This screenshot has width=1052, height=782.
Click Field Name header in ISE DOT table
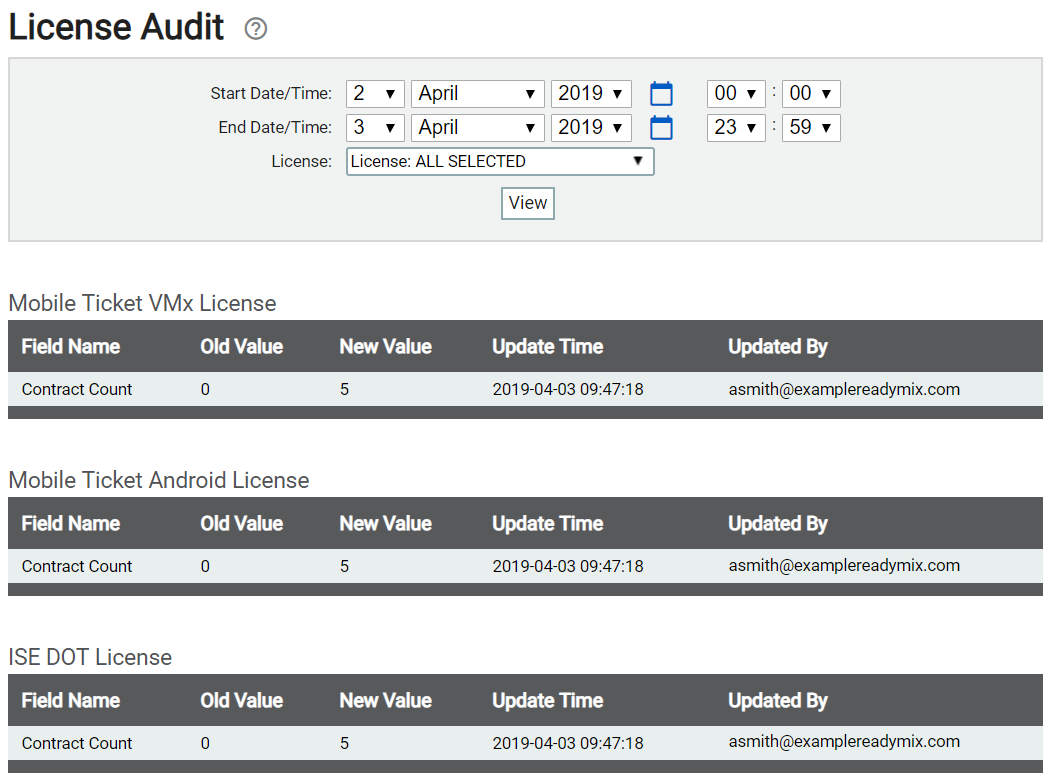click(x=70, y=700)
